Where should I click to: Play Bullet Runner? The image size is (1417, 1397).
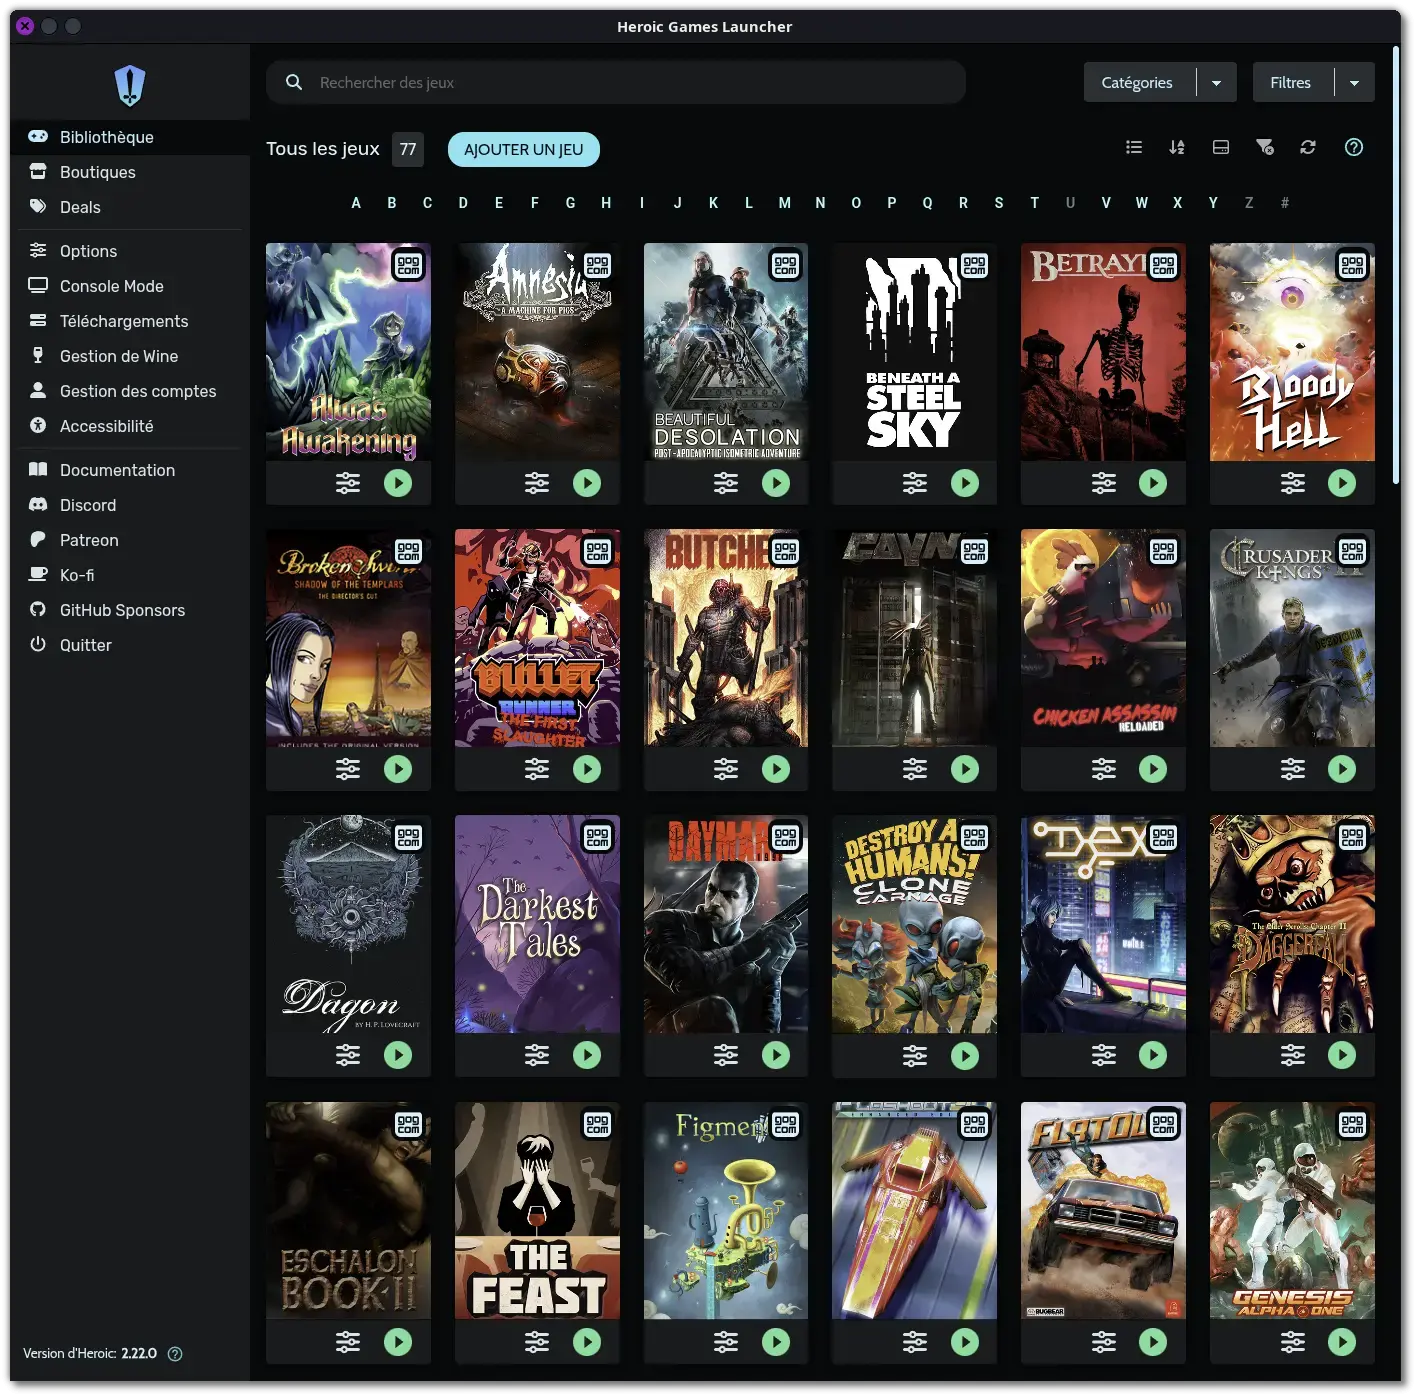pos(587,769)
